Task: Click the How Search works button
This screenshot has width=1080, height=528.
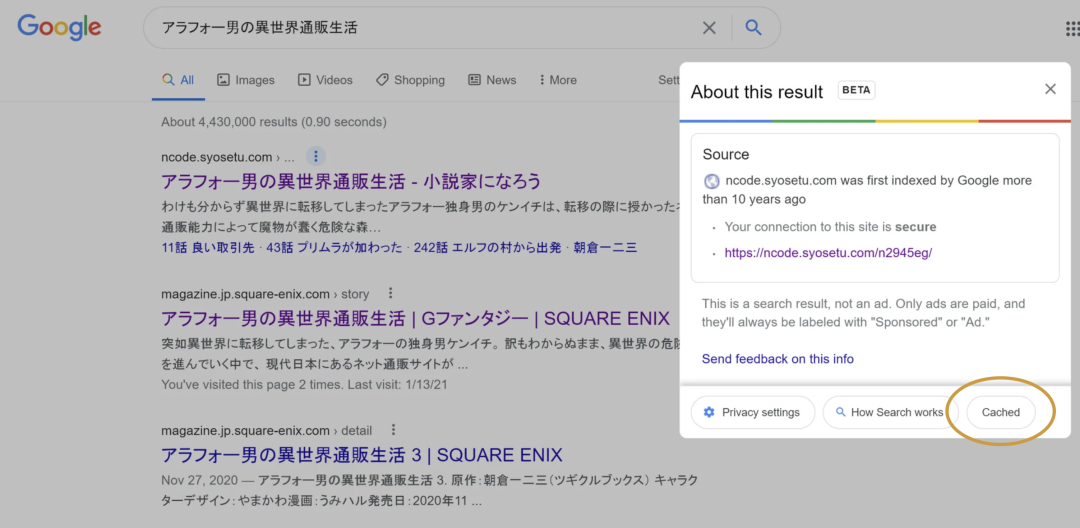Action: 888,412
